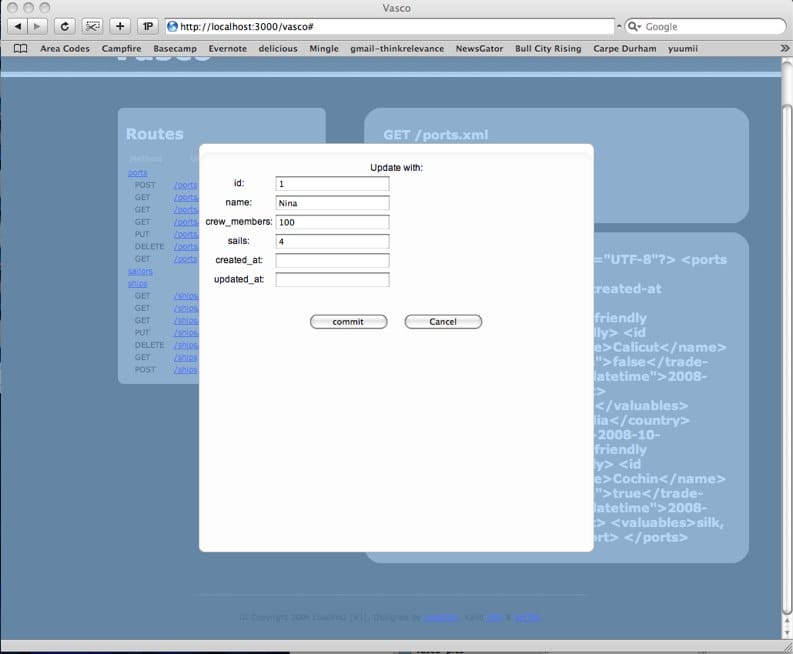793x654 pixels.
Task: Open the 1P password manager button
Action: point(147,26)
